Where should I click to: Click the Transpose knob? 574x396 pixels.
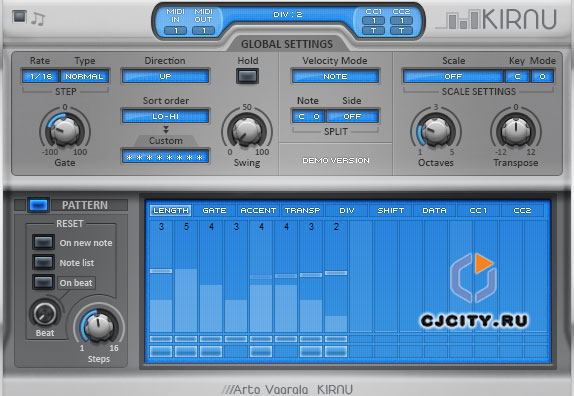point(515,130)
